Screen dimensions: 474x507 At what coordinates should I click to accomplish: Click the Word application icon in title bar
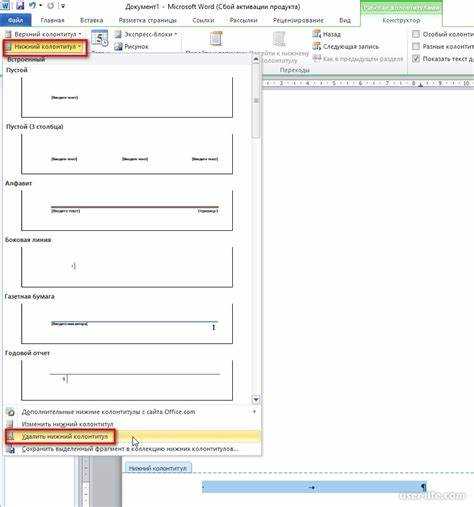pyautogui.click(x=5, y=5)
